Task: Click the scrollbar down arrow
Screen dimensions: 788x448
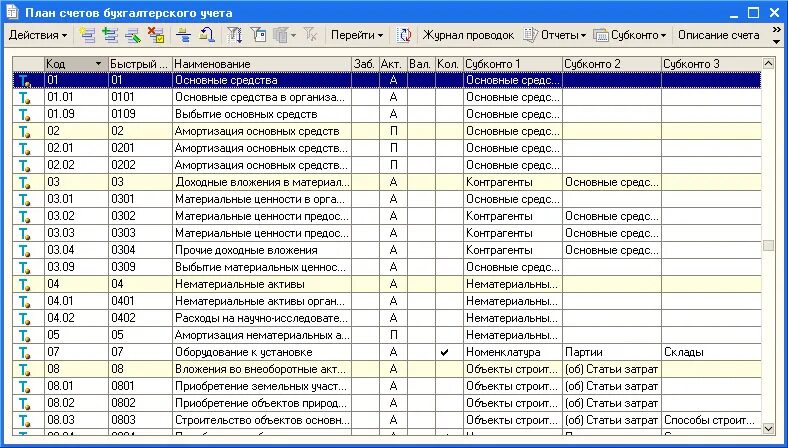Action: click(x=768, y=428)
